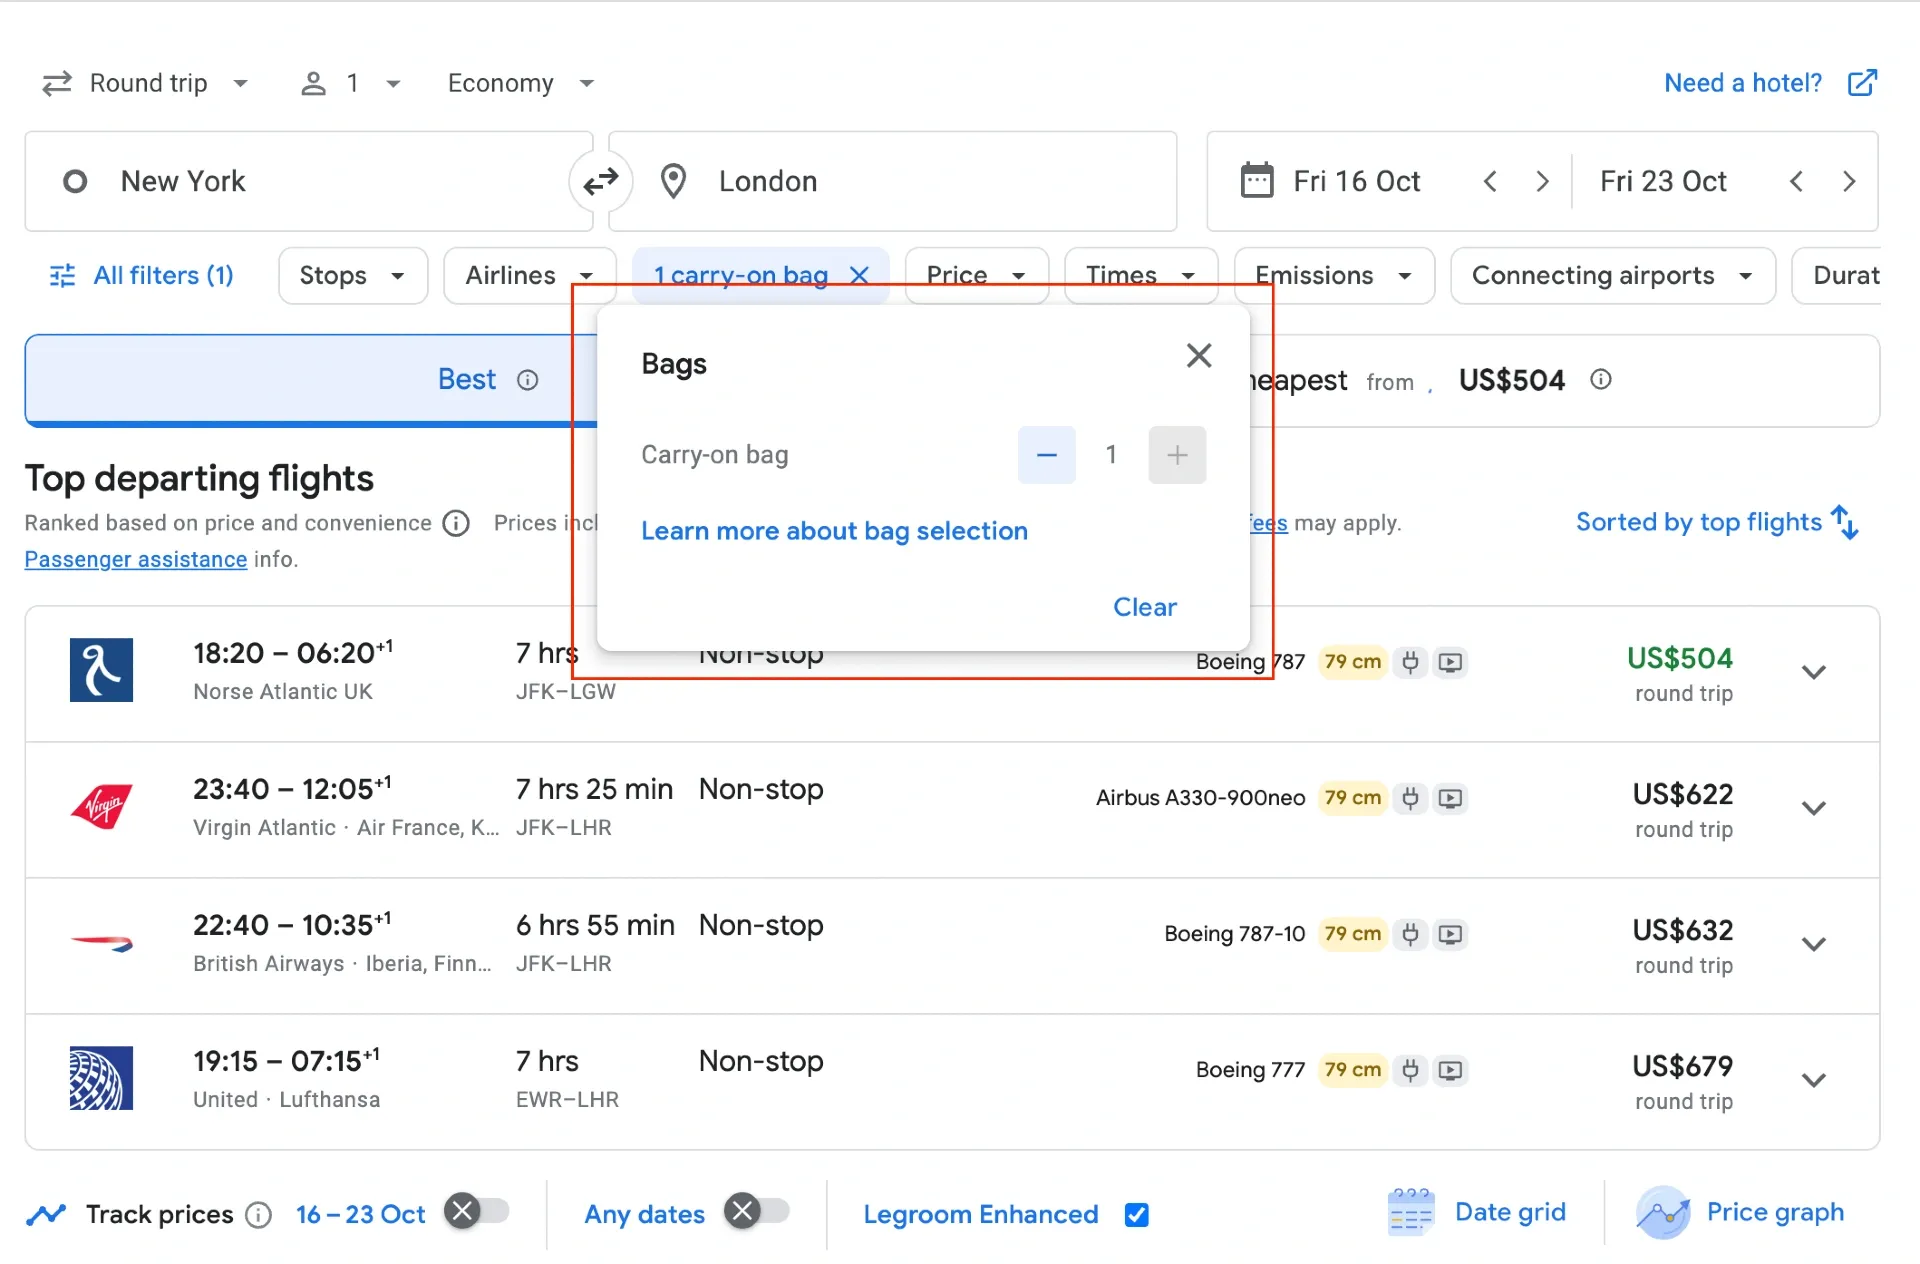
Task: Expand the United flight details
Action: coord(1814,1080)
